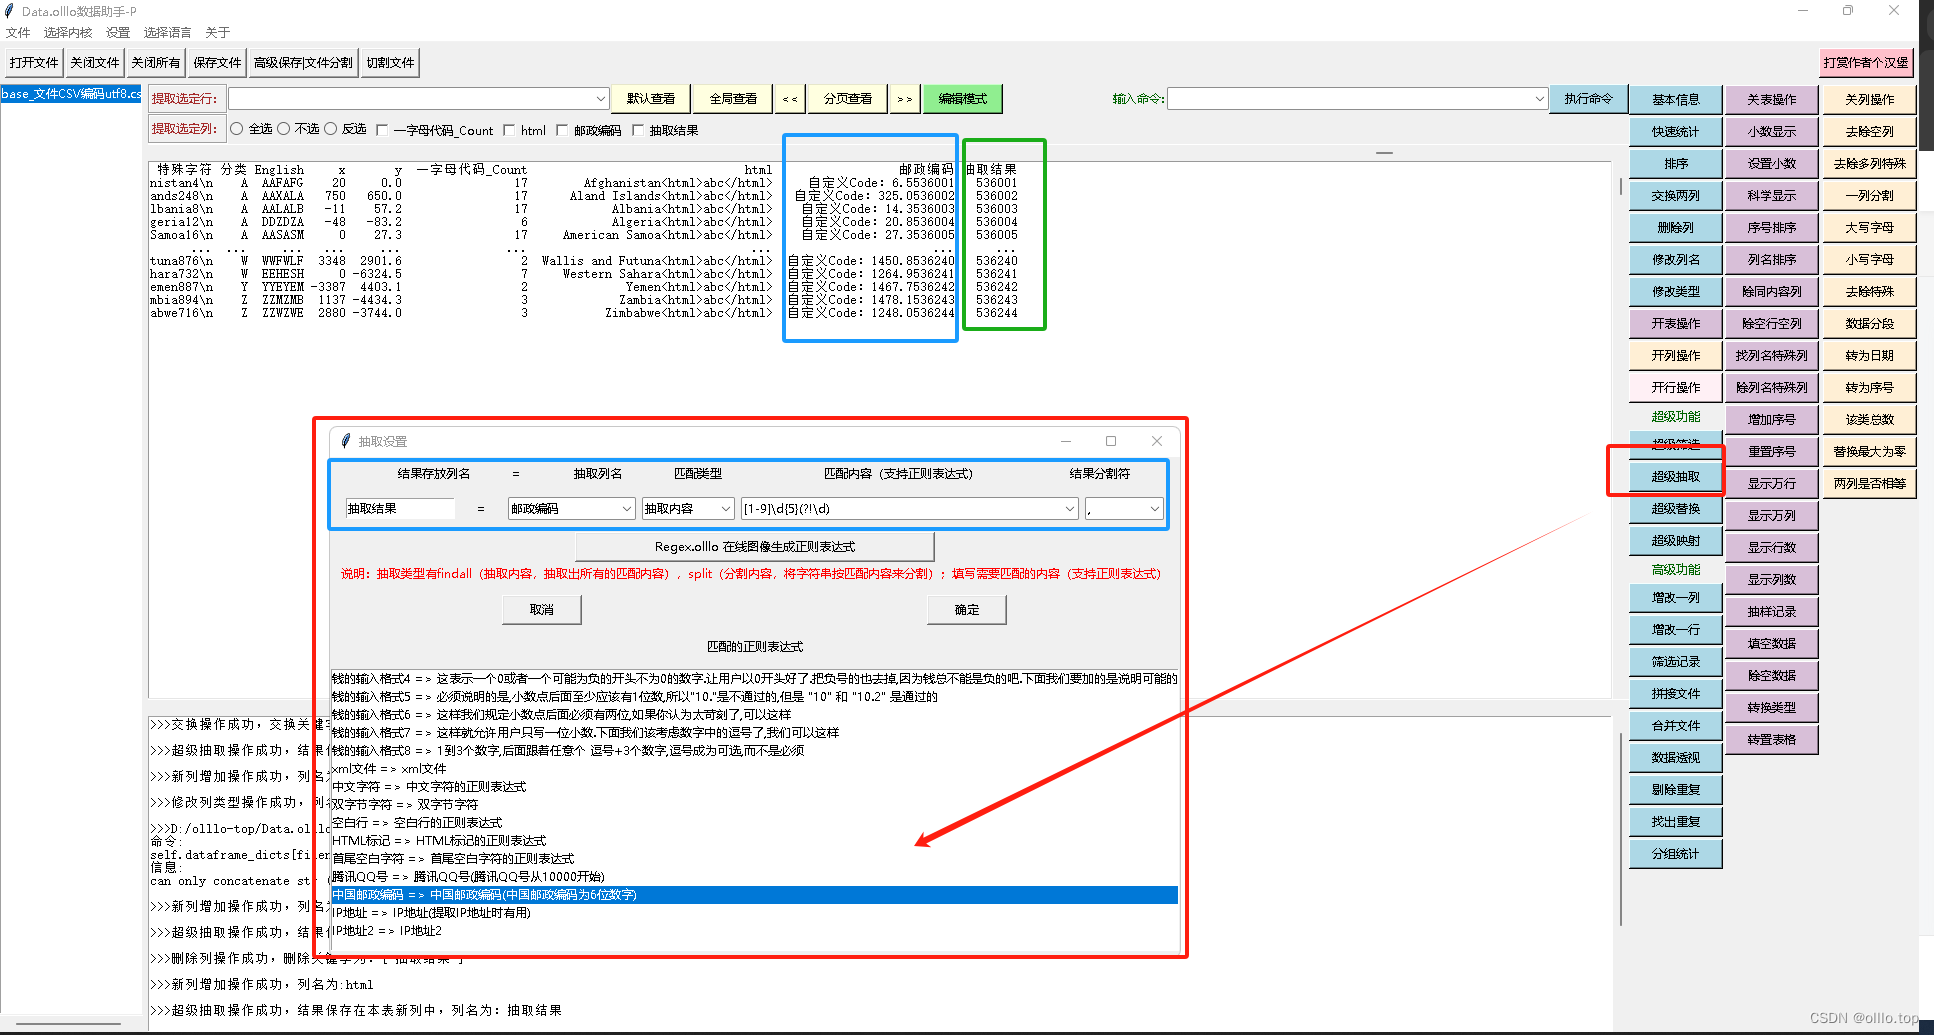Click the 默认查看 button
This screenshot has width=1934, height=1035.
click(x=651, y=99)
